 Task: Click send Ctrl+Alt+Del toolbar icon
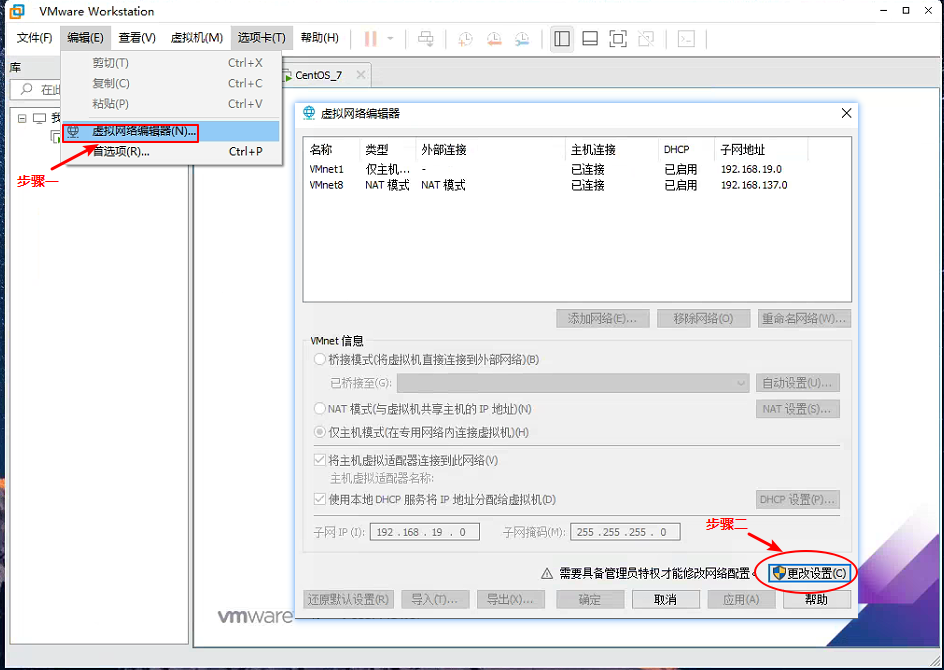[426, 39]
